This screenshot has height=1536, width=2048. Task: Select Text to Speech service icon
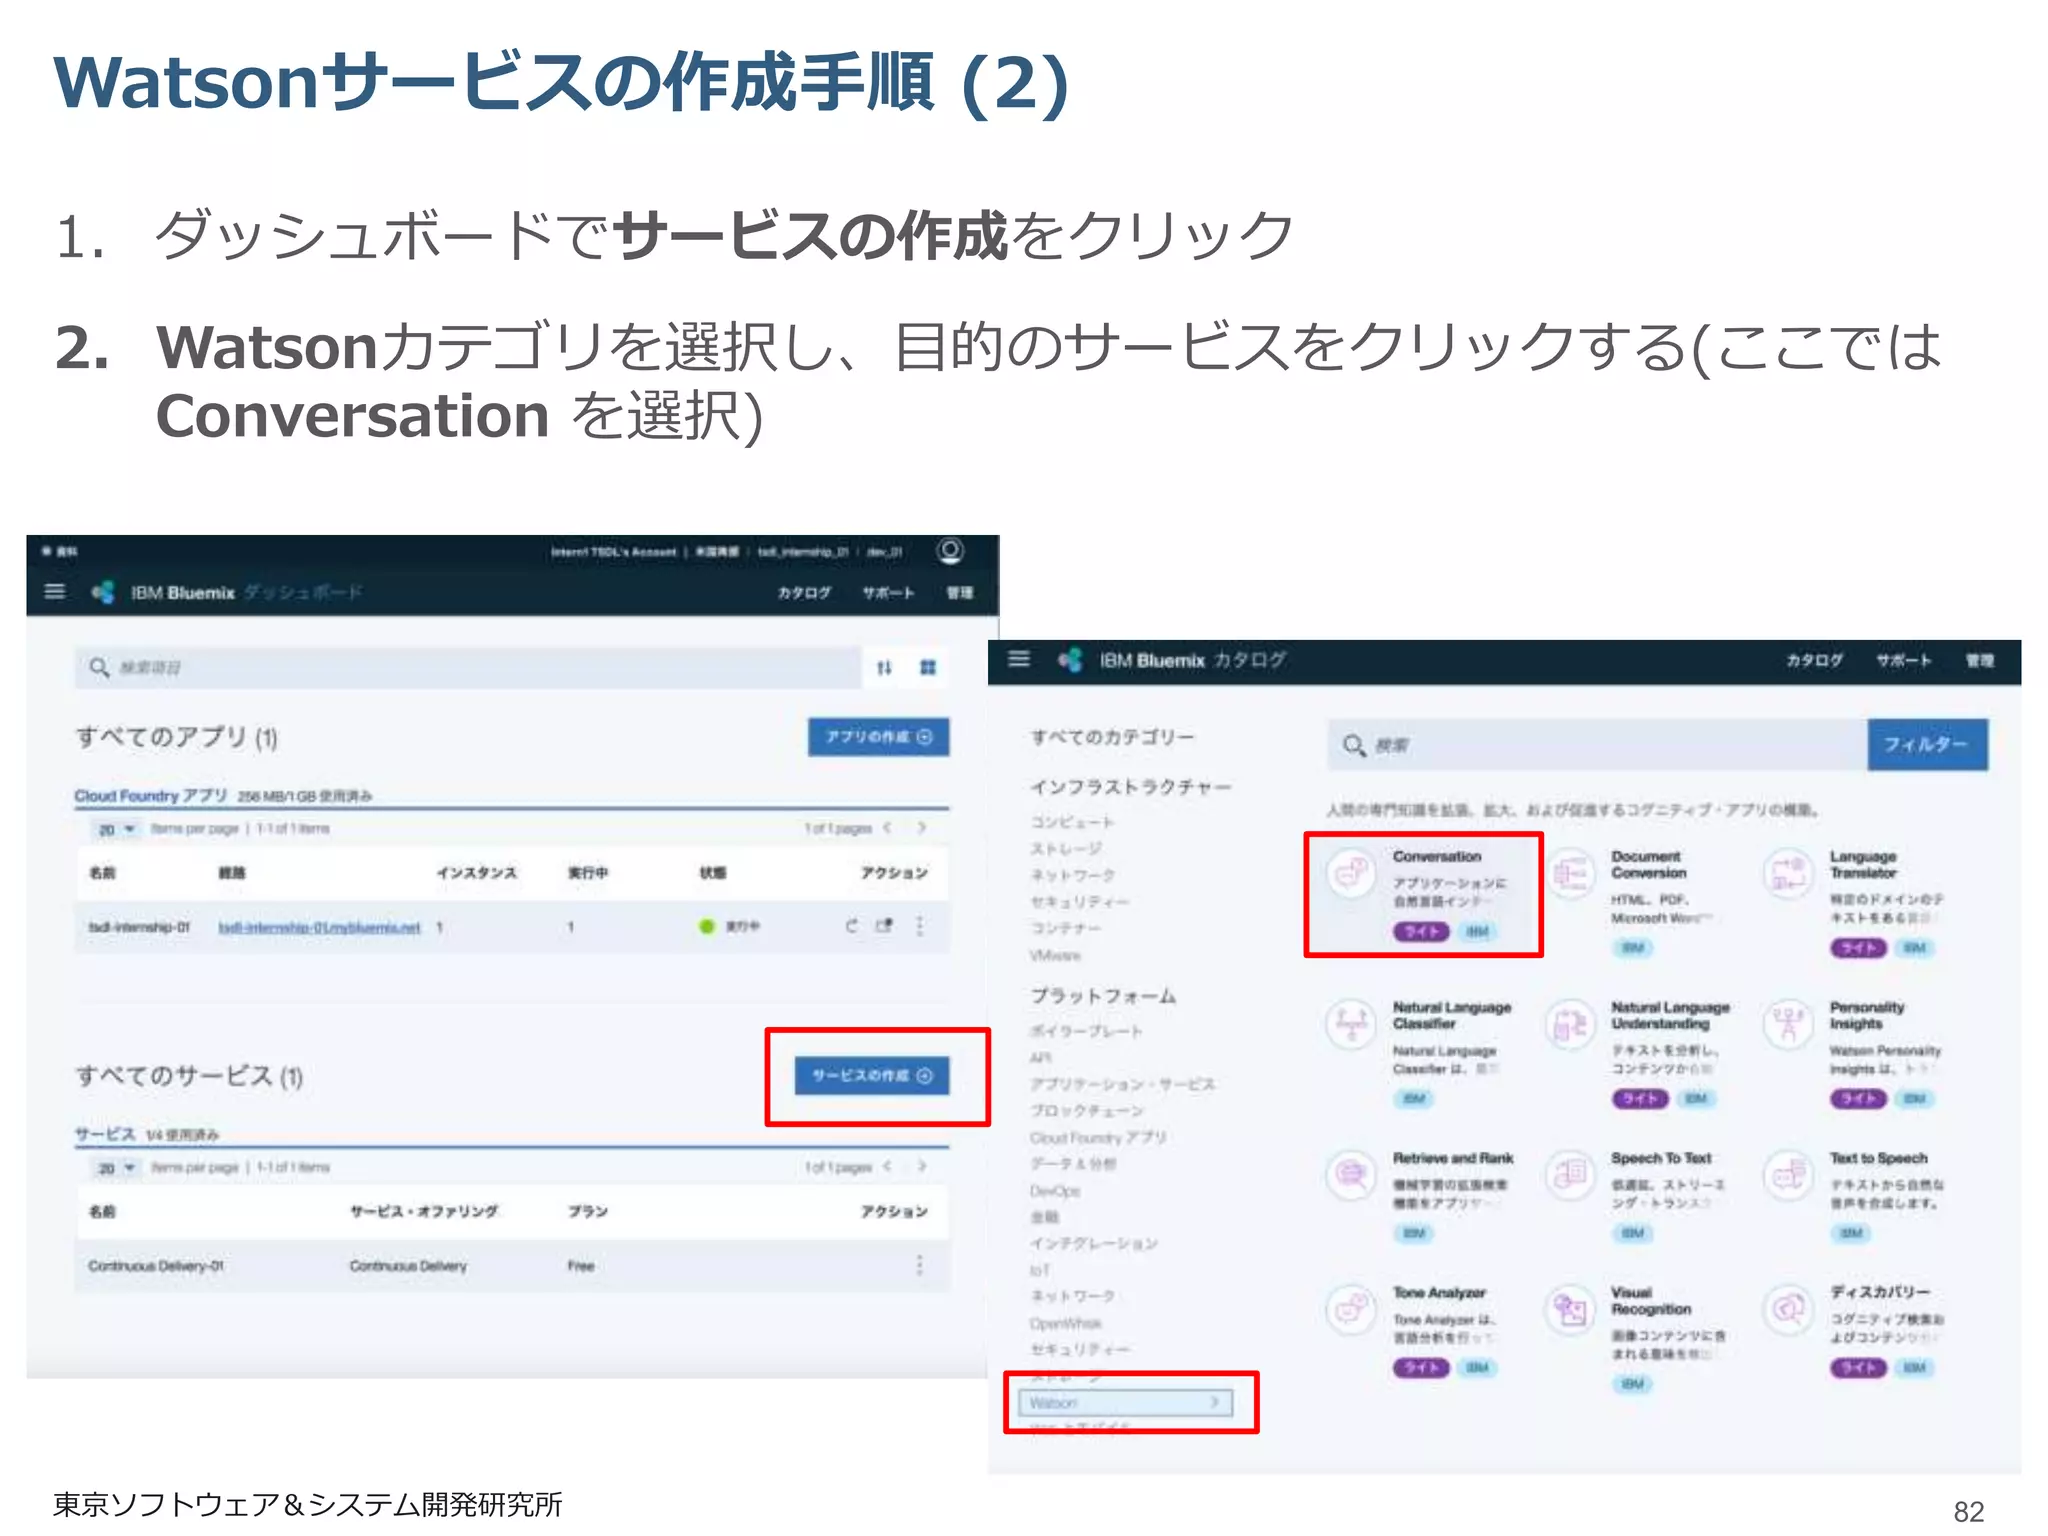pos(1788,1175)
